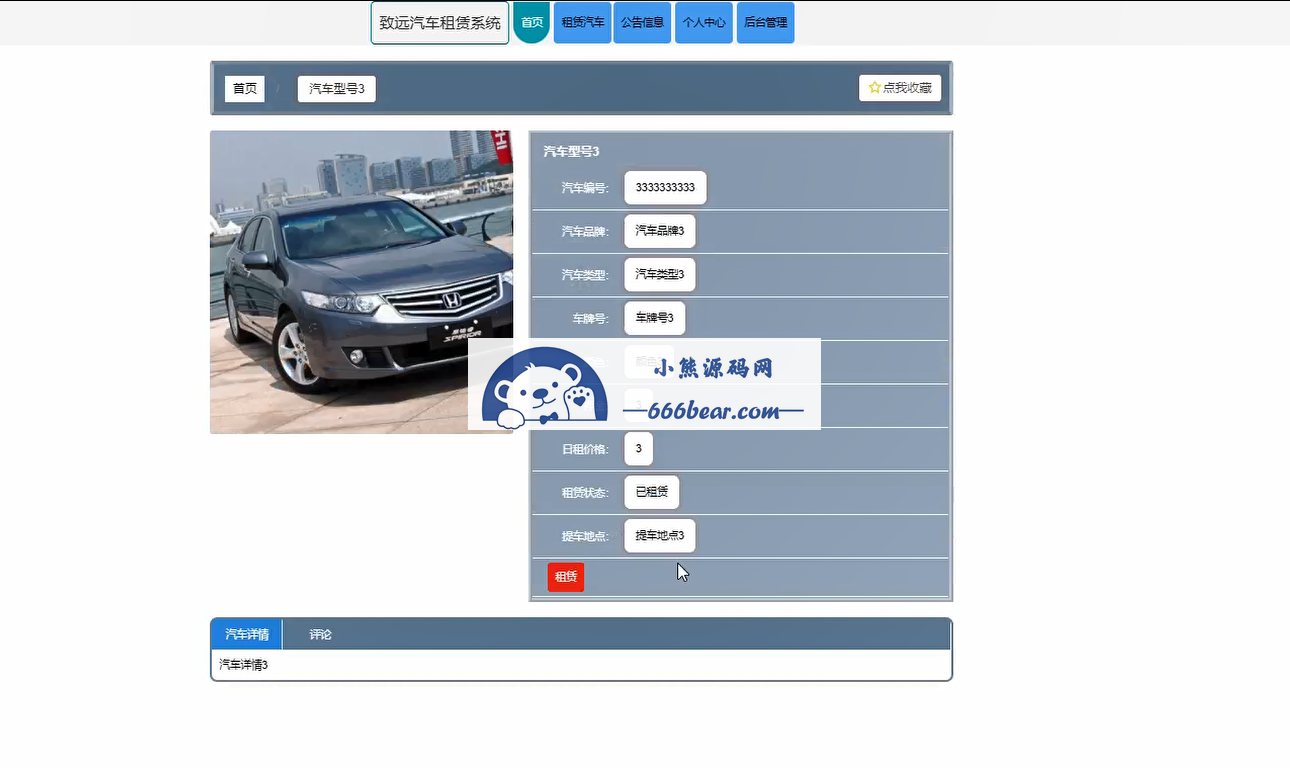Click the 汽车型号3 heading in details panel

[571, 152]
